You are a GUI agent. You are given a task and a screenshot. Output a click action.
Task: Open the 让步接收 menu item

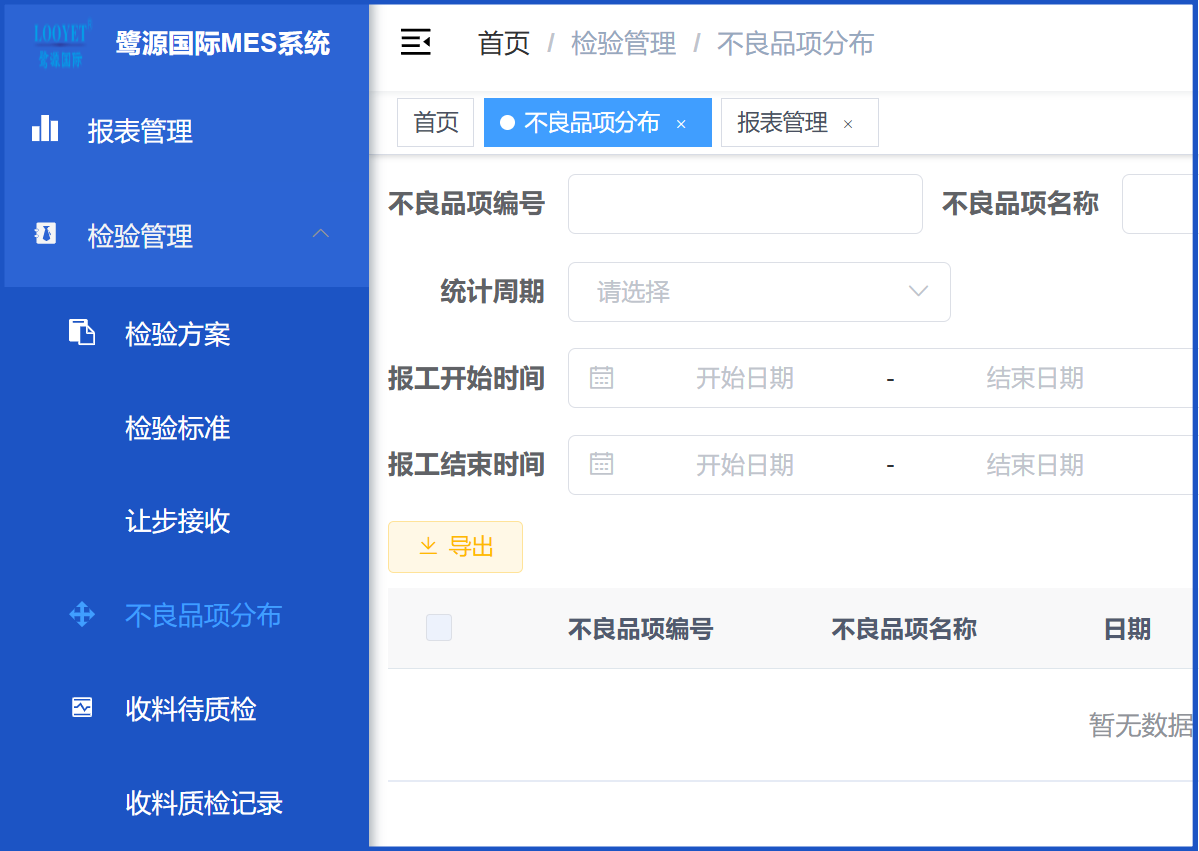(177, 521)
